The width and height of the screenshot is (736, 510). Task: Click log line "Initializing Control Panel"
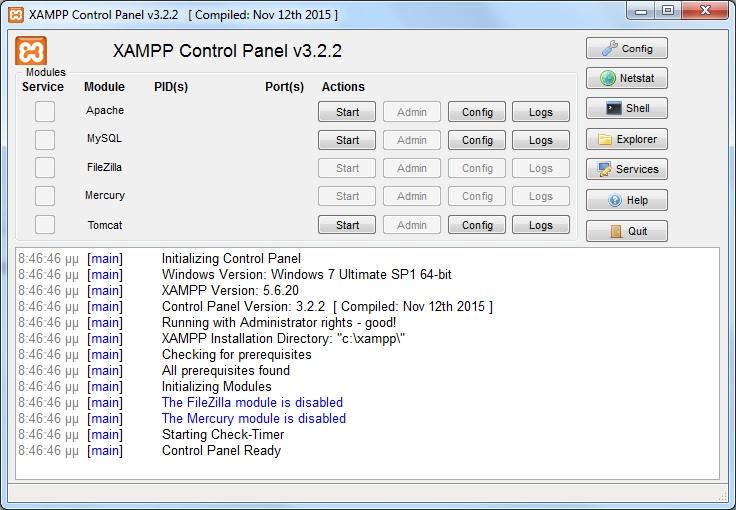tap(231, 259)
